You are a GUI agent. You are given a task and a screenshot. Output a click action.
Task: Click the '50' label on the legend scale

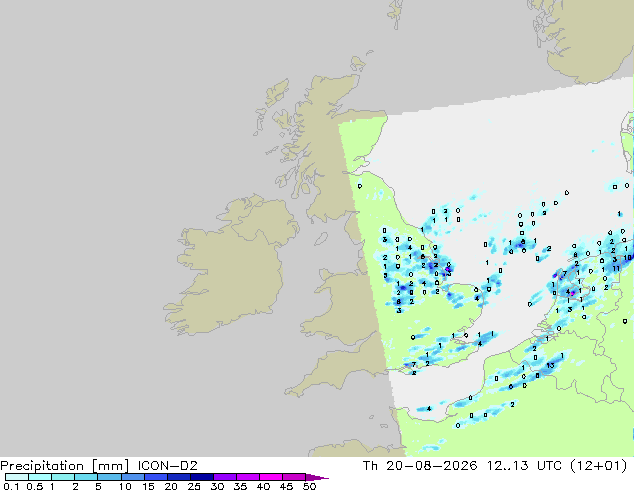[x=309, y=486]
